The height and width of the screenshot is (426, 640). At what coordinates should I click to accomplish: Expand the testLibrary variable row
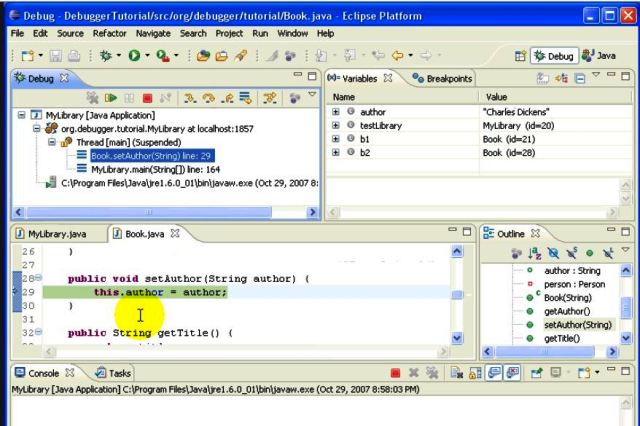pos(336,125)
